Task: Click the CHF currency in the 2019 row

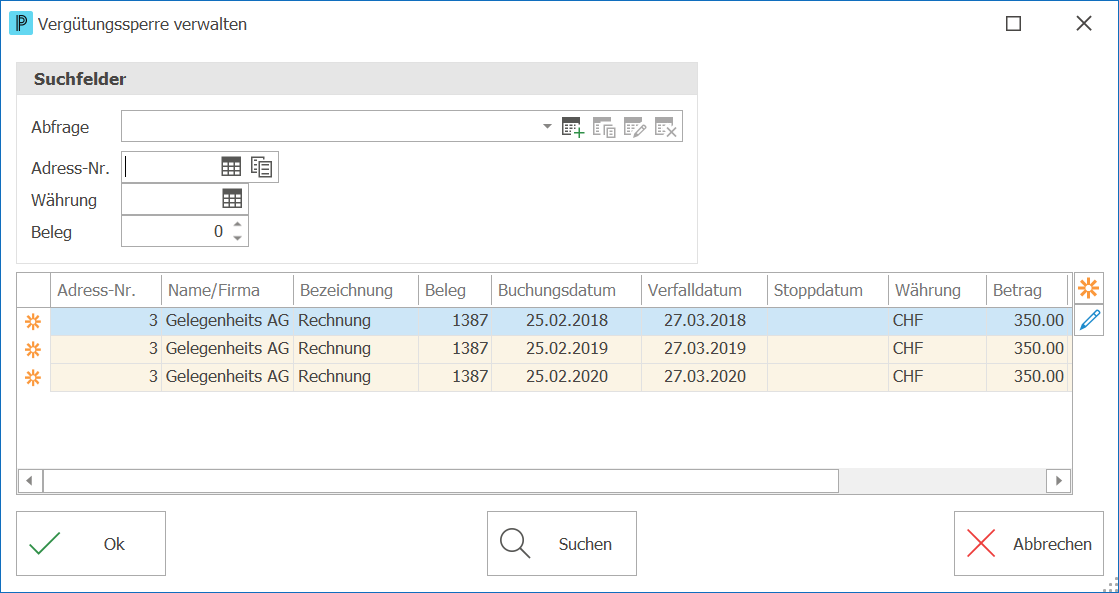Action: [x=937, y=349]
